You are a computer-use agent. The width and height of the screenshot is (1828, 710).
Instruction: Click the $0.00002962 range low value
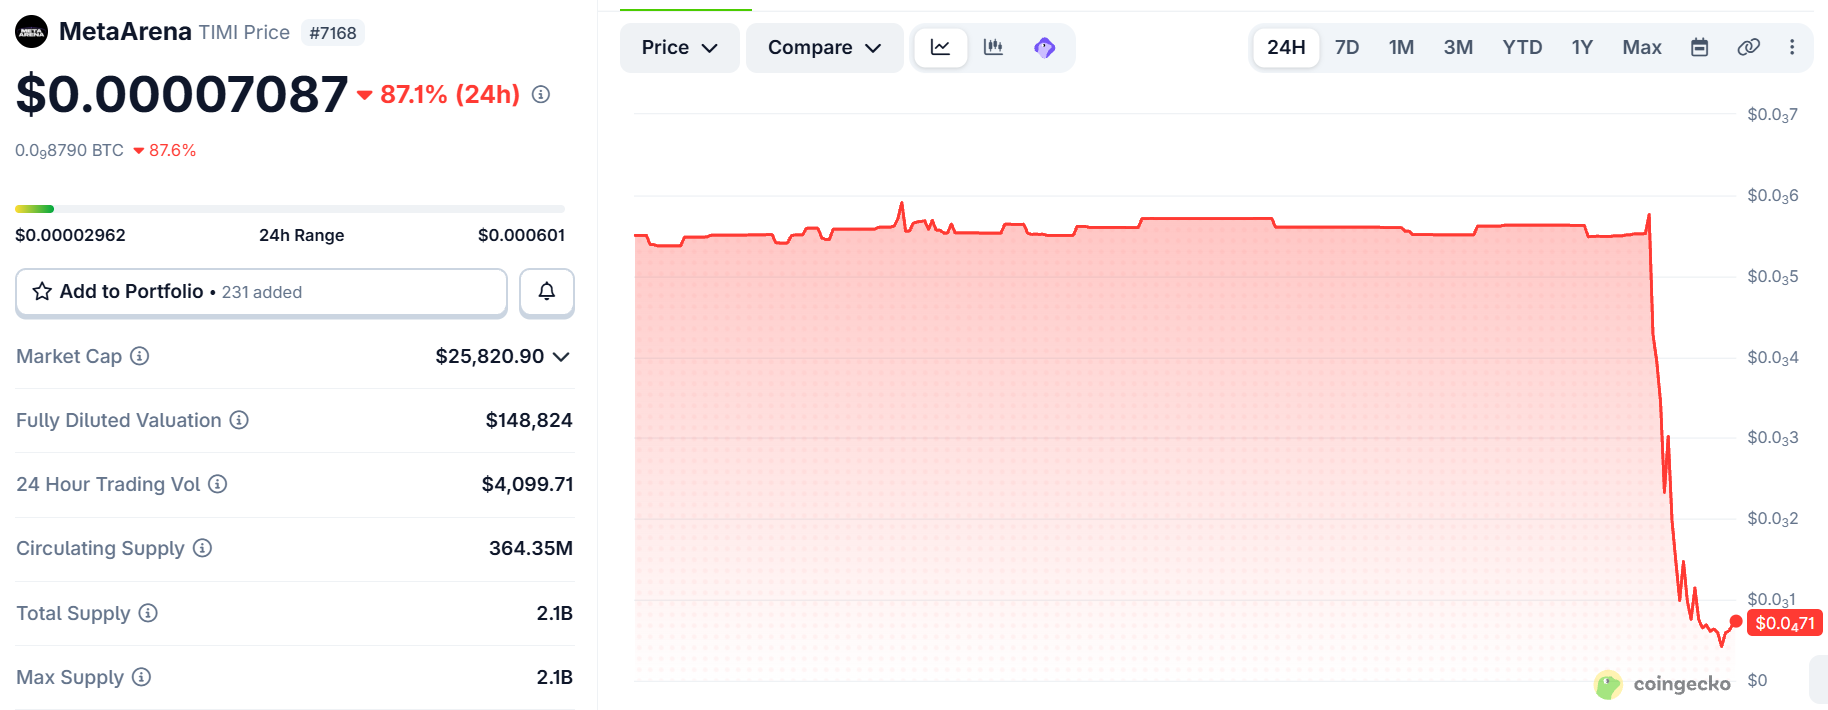(70, 235)
